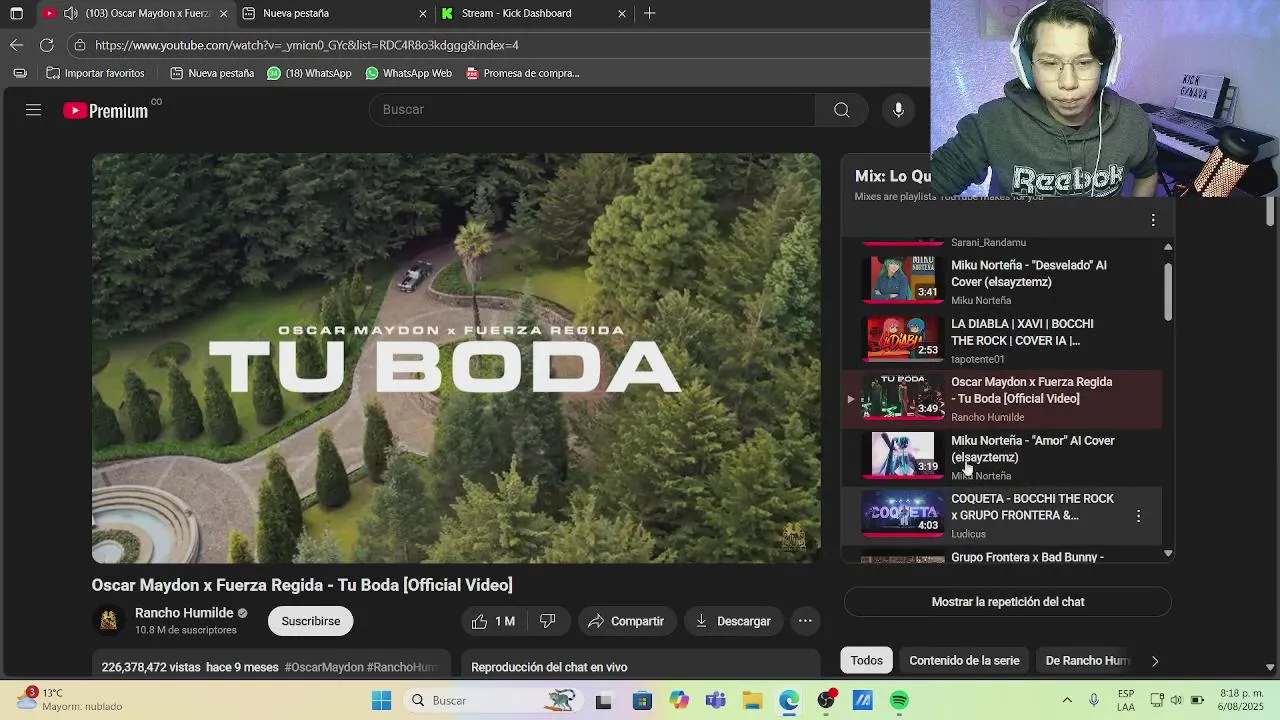Click playlist scrollbar down arrow
This screenshot has width=1280, height=720.
click(1168, 553)
